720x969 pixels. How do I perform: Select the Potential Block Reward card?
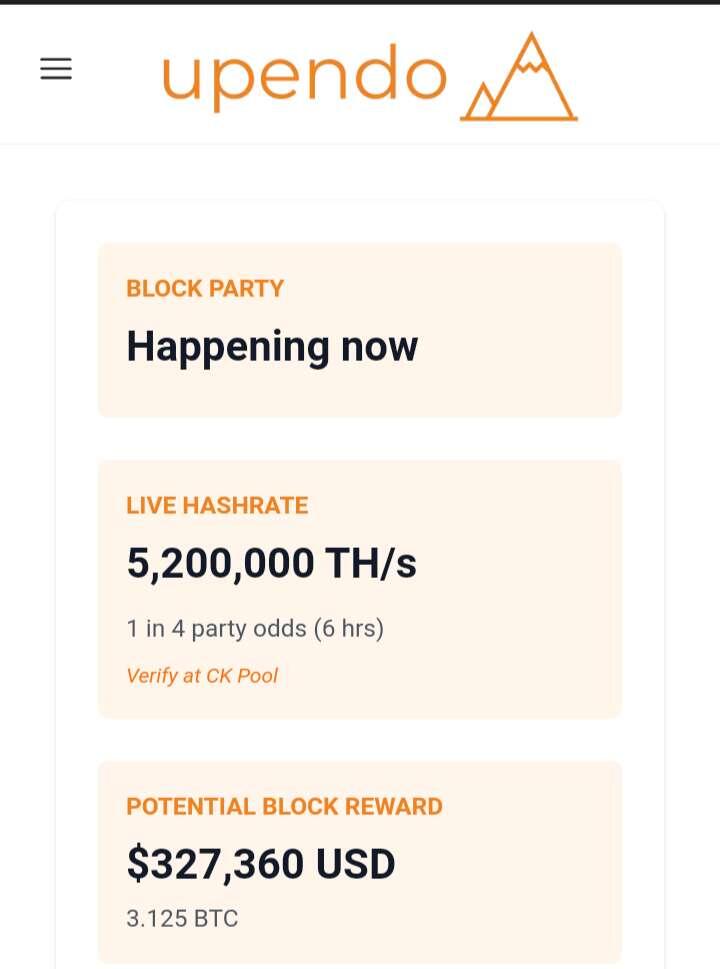click(360, 862)
